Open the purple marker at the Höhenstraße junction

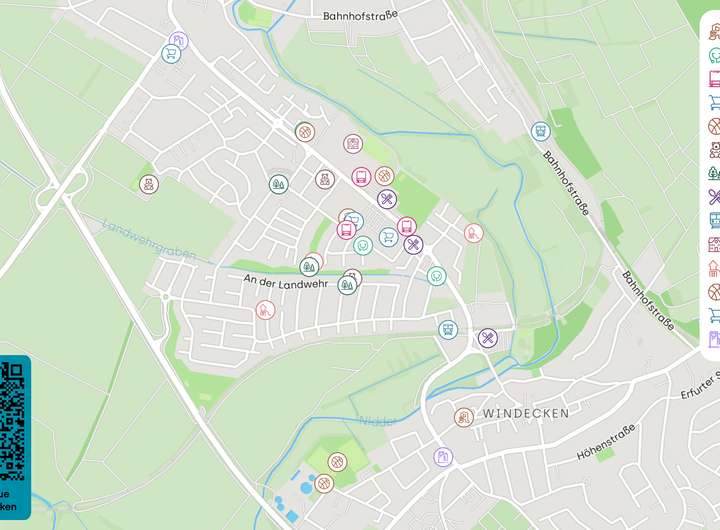coord(443,457)
